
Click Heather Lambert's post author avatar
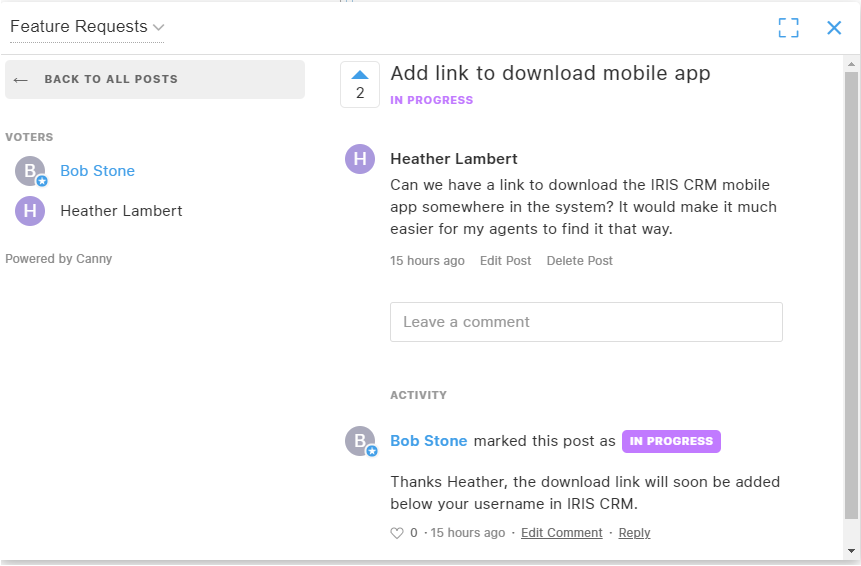[360, 159]
